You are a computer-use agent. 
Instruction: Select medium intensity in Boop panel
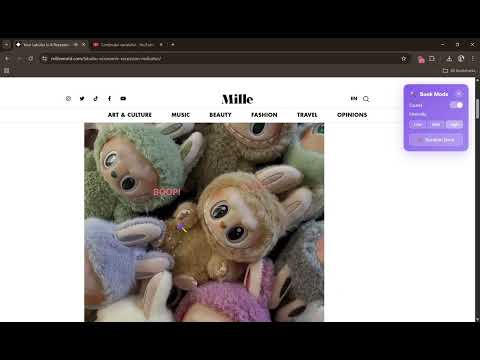[x=436, y=124]
